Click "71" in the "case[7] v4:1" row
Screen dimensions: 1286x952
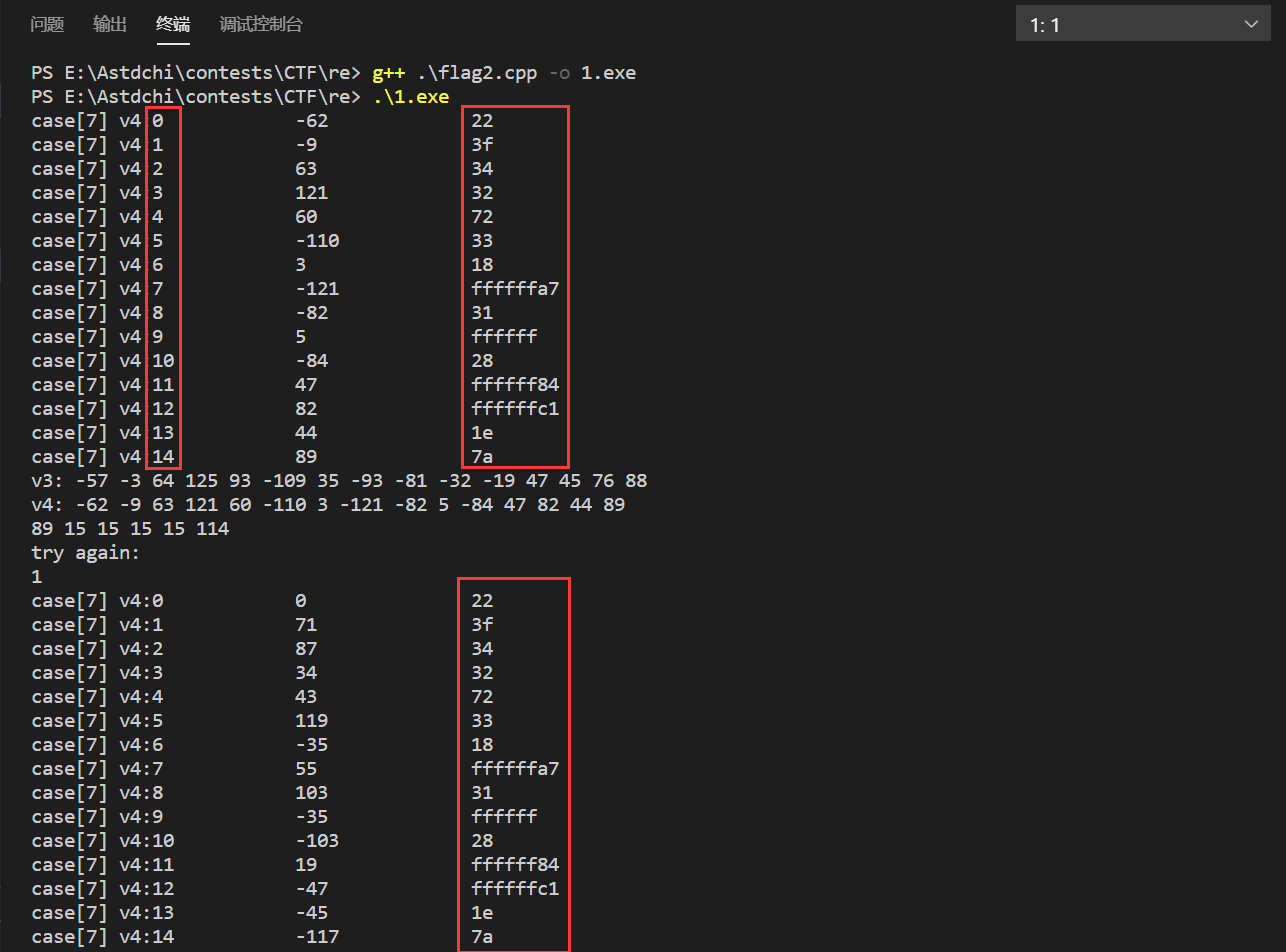(x=307, y=625)
